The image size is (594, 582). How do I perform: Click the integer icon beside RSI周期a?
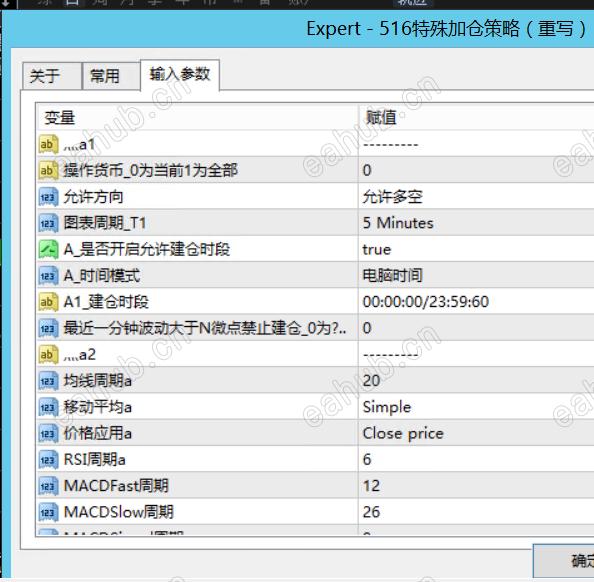[x=48, y=460]
